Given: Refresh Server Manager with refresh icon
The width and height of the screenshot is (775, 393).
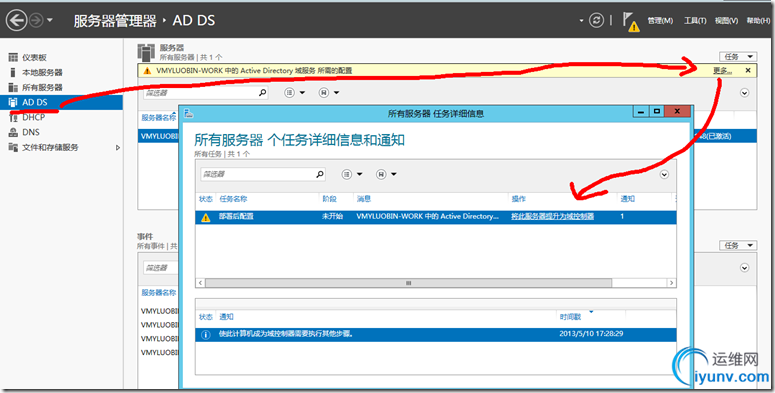Looking at the screenshot, I should [x=597, y=20].
